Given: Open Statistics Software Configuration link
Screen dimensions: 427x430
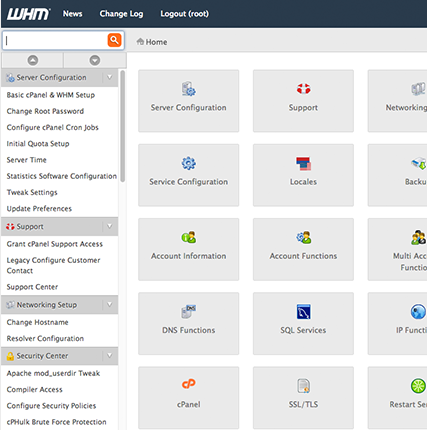Looking at the screenshot, I should 62,176.
